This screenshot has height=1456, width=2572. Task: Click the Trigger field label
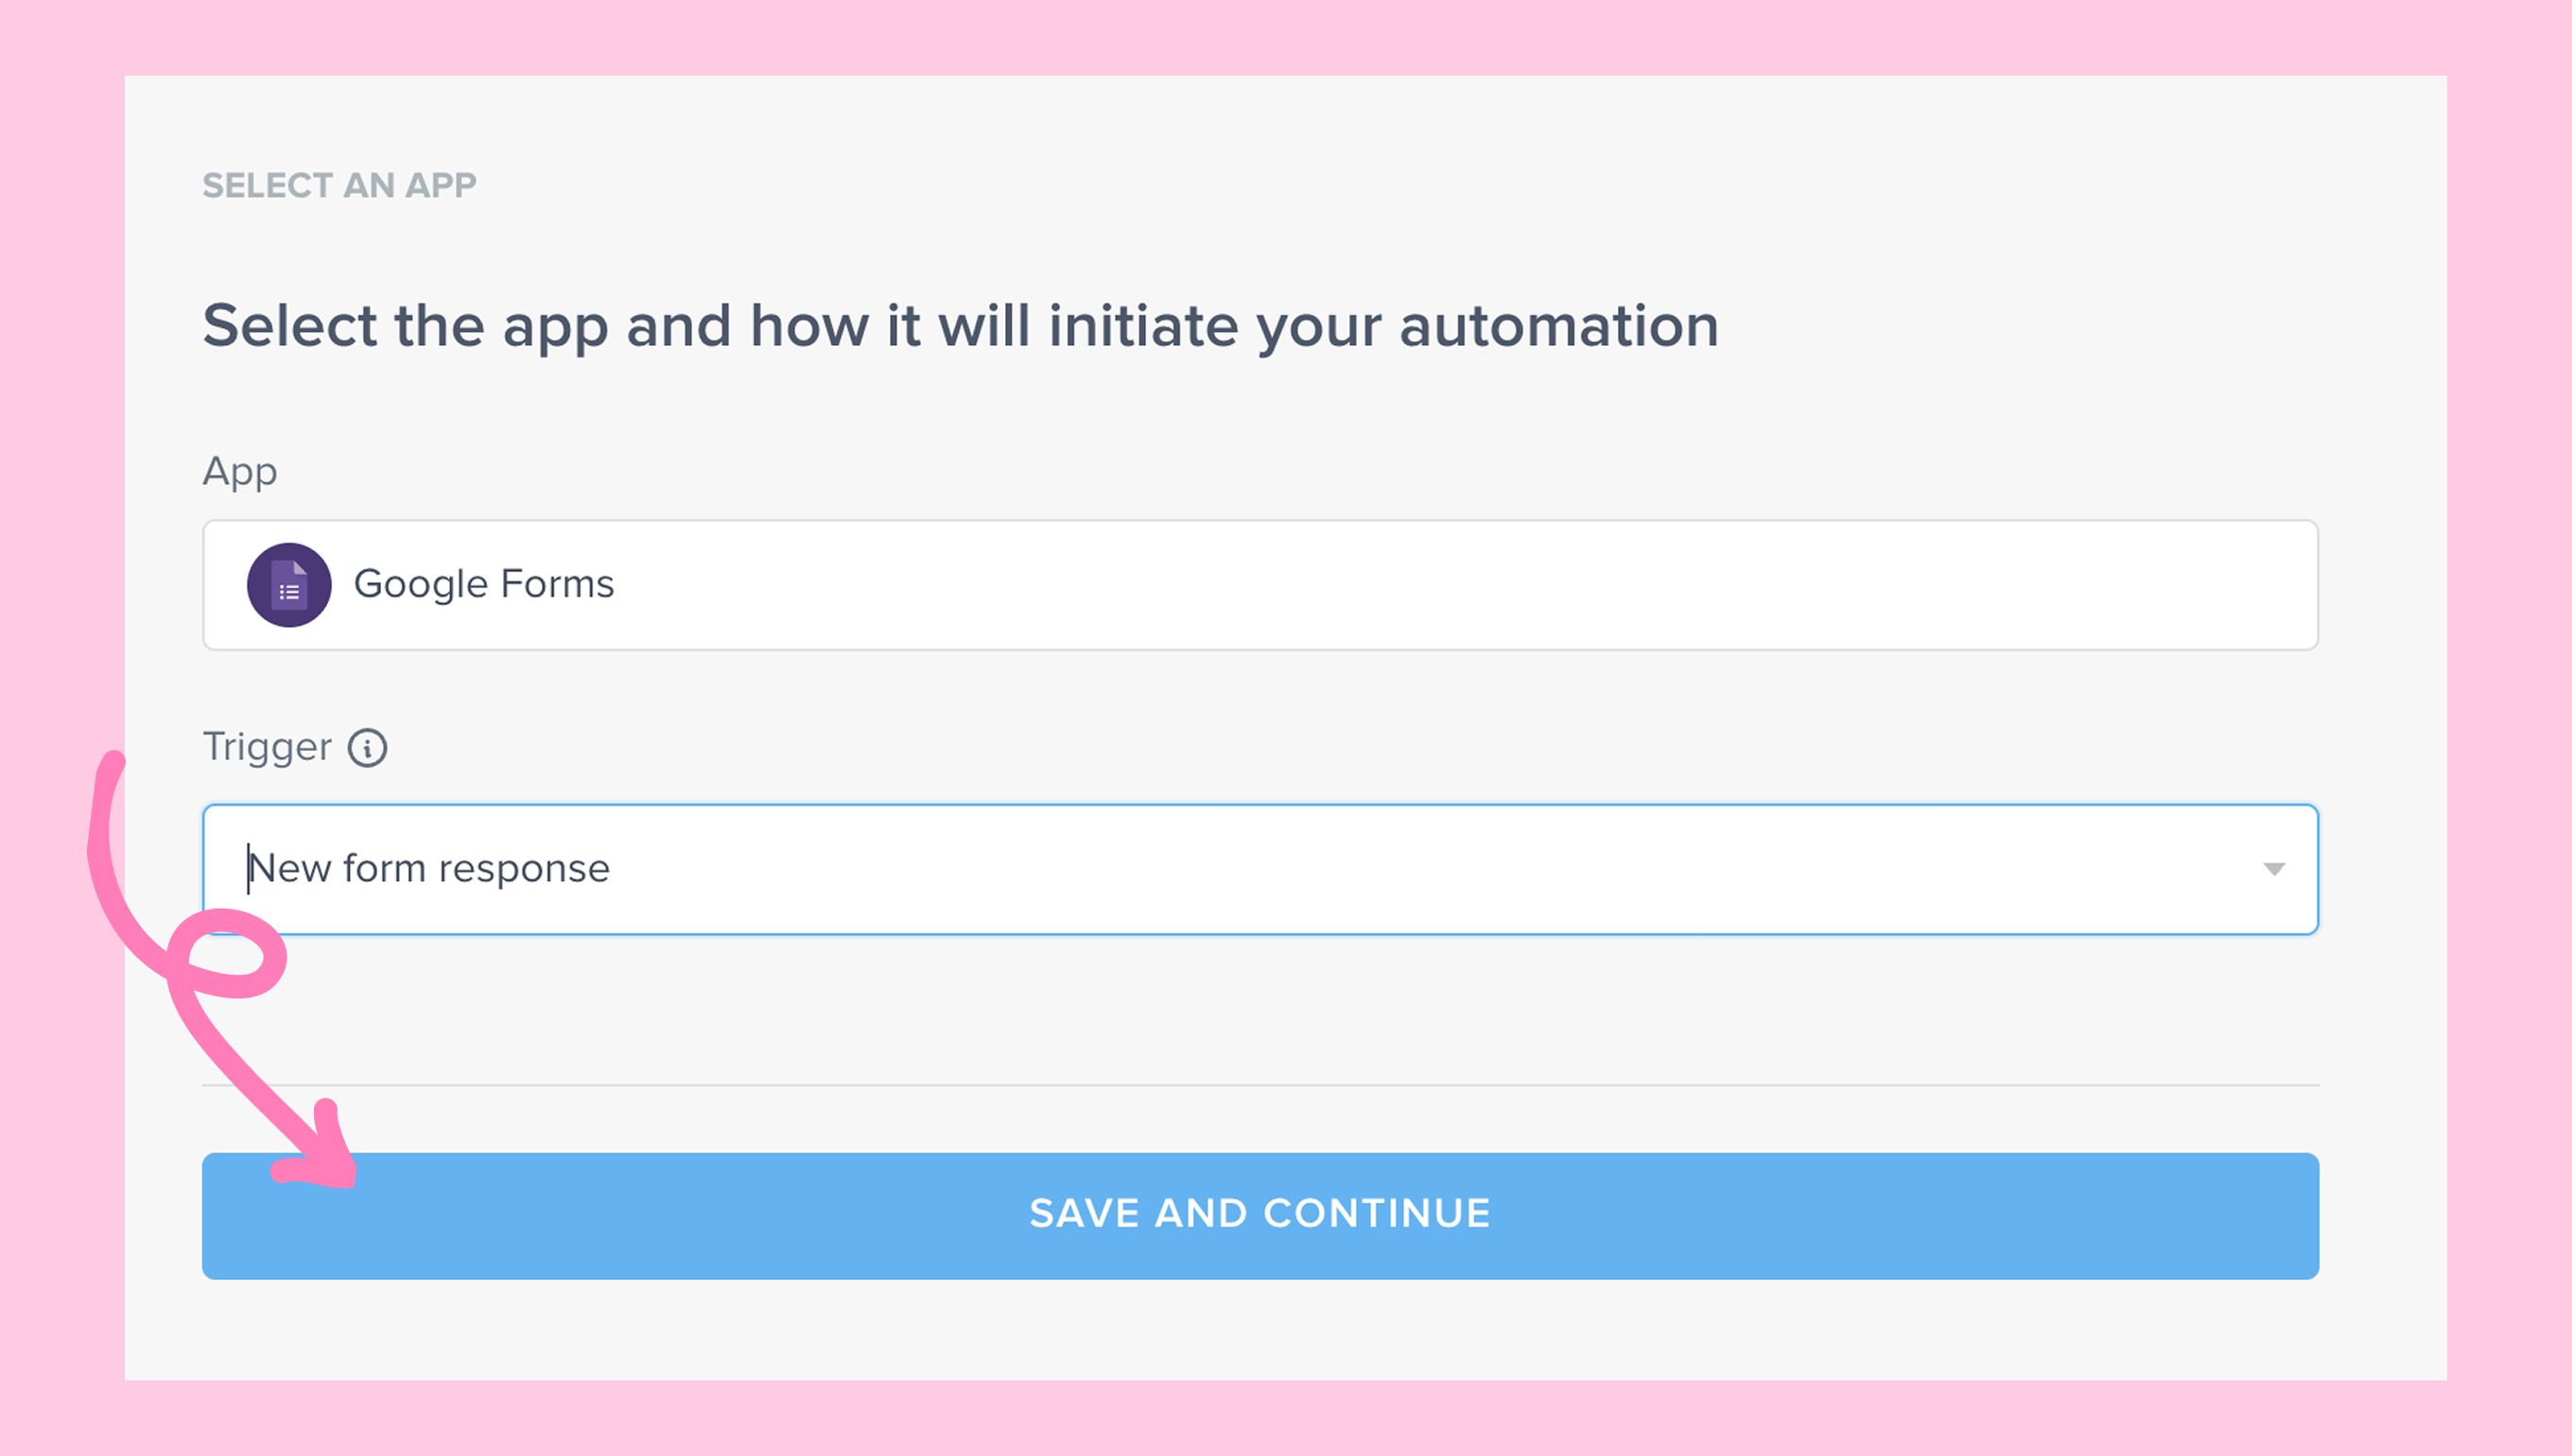[267, 747]
